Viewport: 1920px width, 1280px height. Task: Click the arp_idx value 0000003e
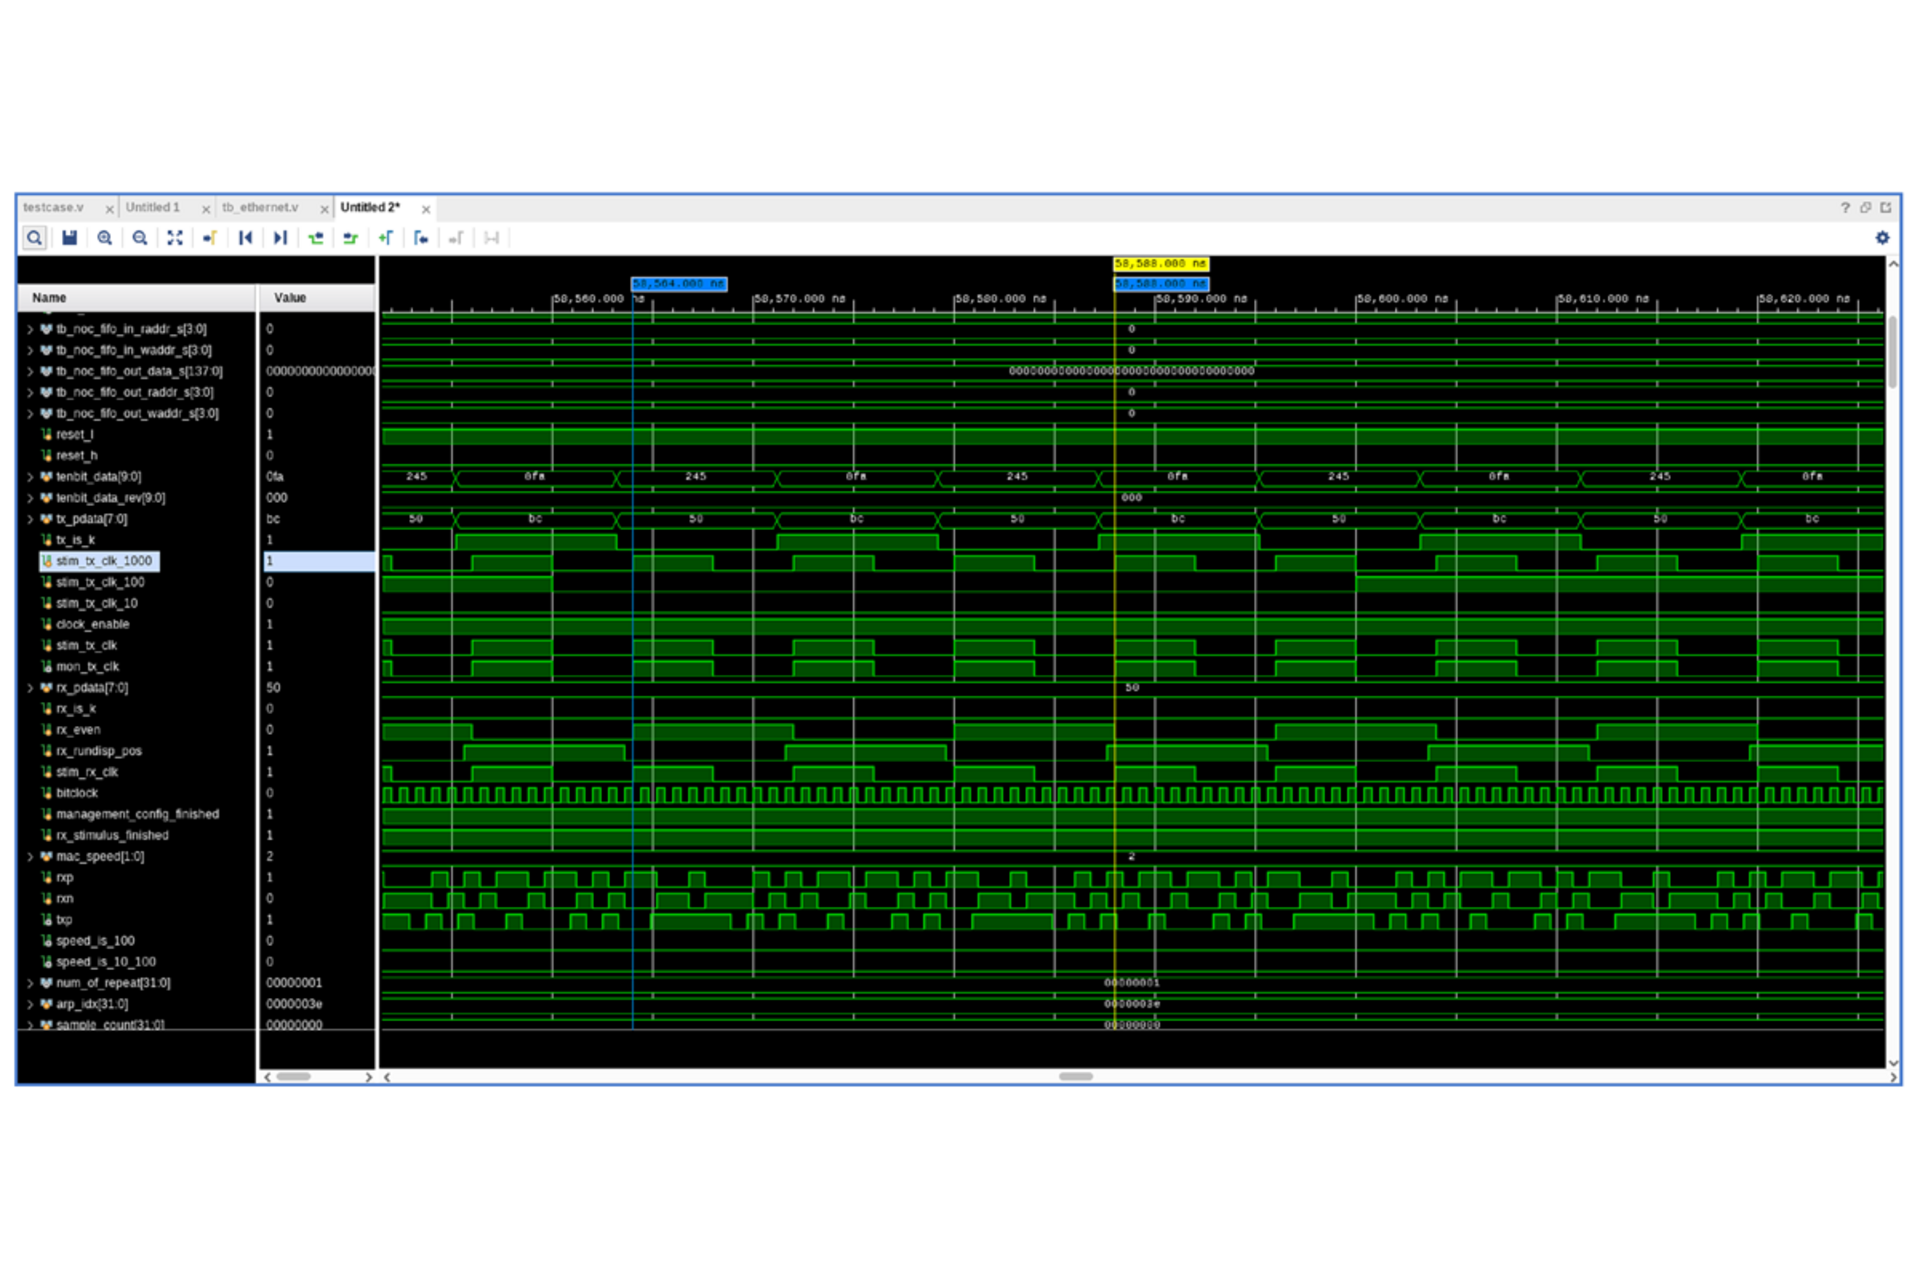click(x=317, y=1004)
